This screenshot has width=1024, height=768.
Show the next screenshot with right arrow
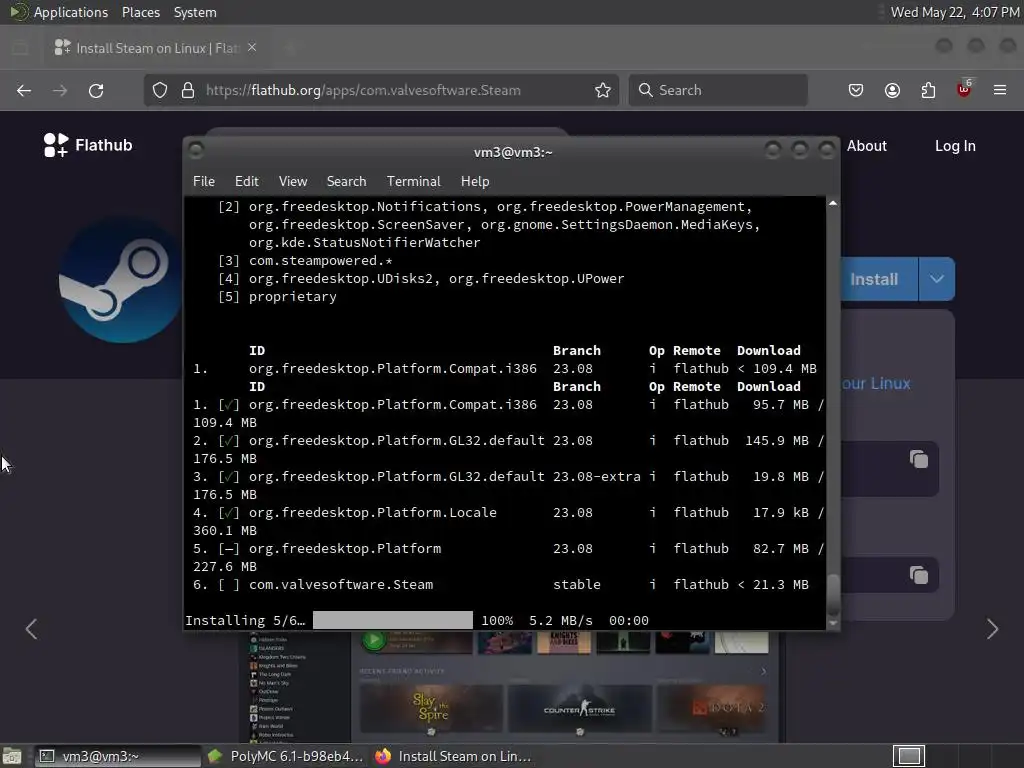pos(993,629)
